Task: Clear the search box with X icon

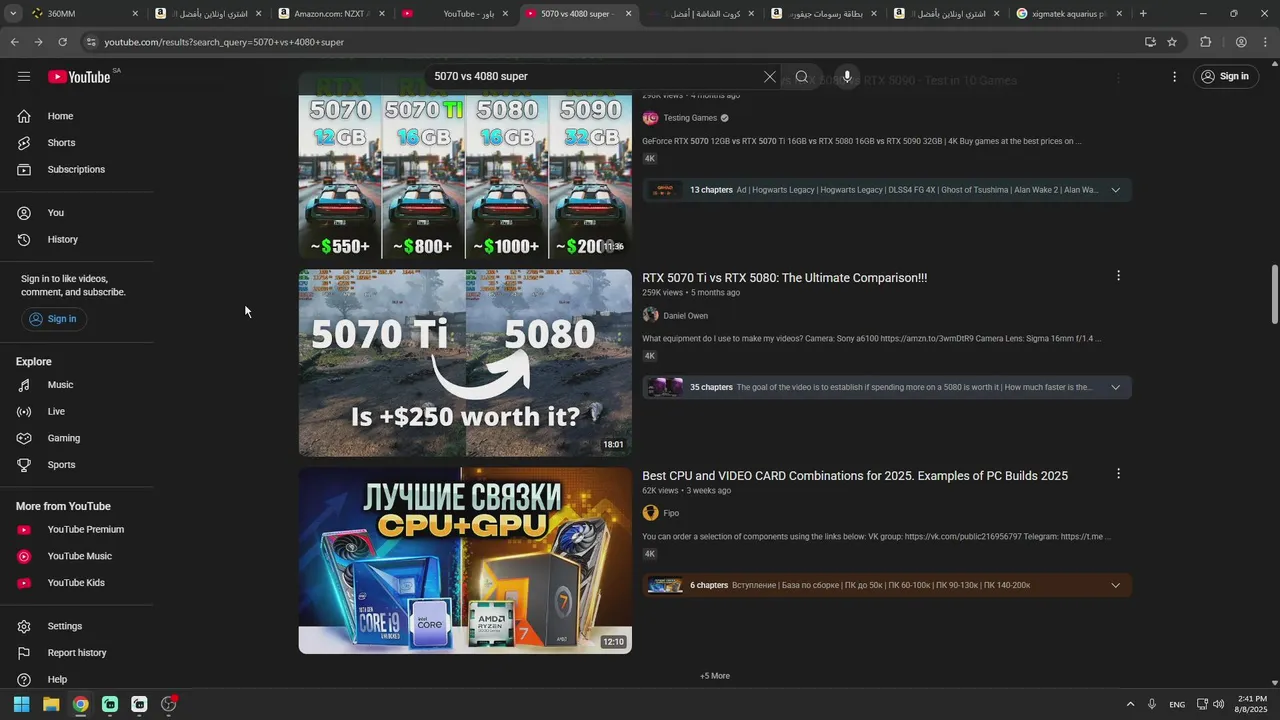Action: pyautogui.click(x=770, y=76)
